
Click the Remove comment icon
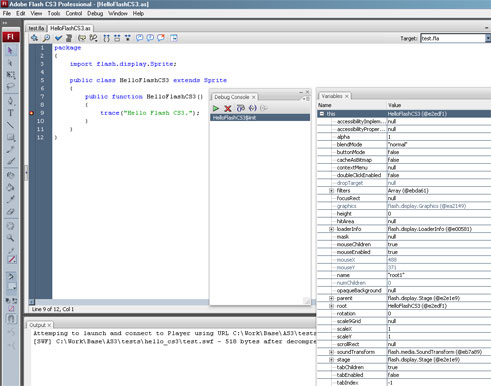pos(161,38)
